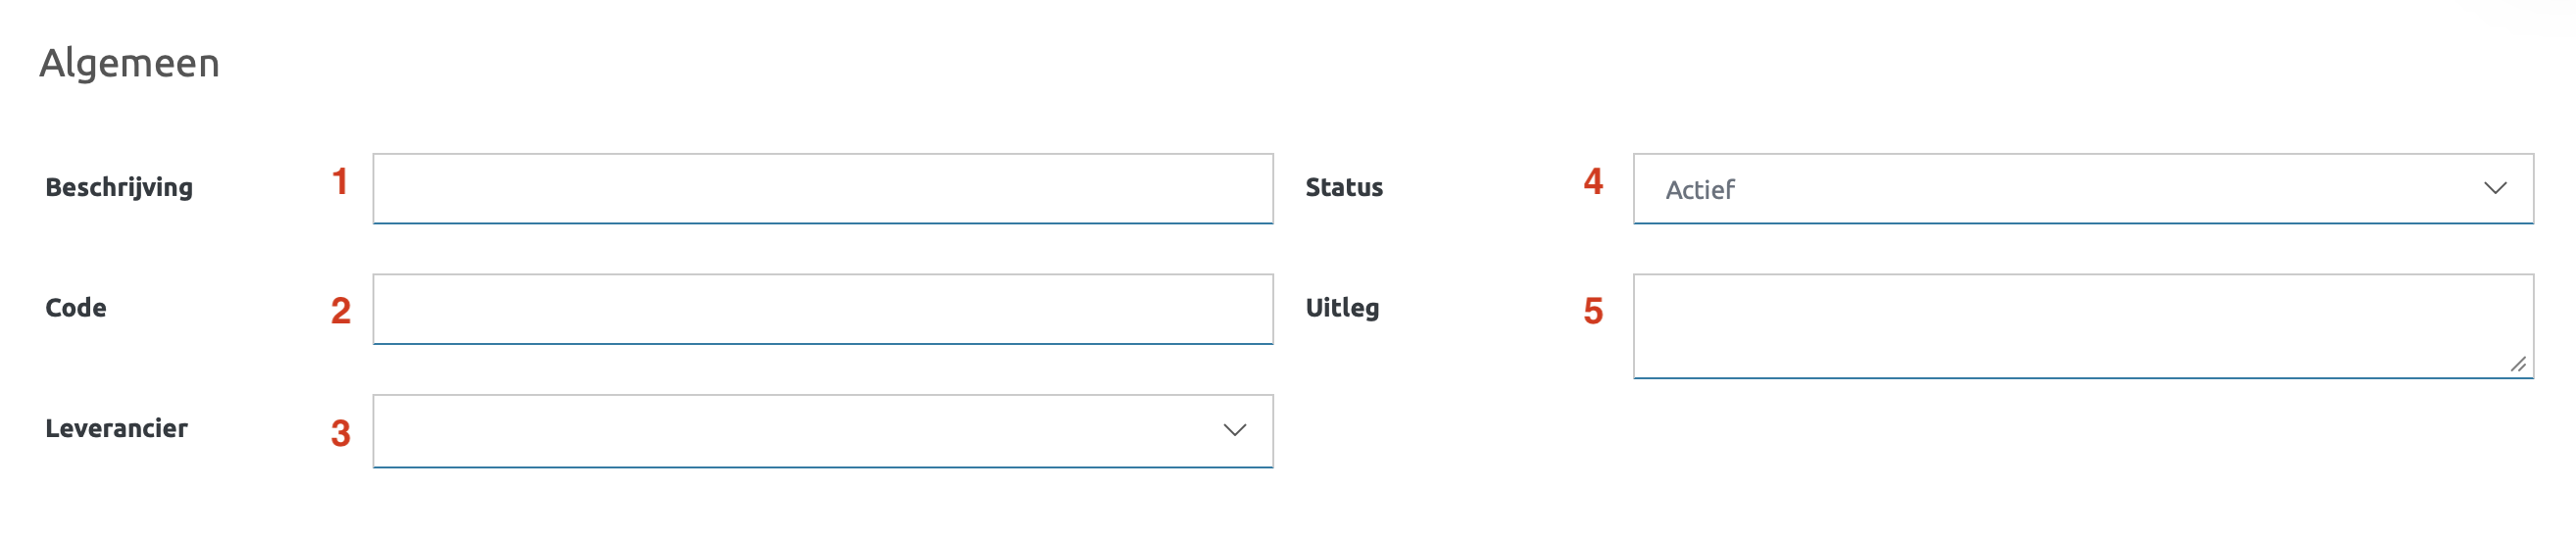
Task: Click the Beschrijving field label
Action: [x=119, y=188]
